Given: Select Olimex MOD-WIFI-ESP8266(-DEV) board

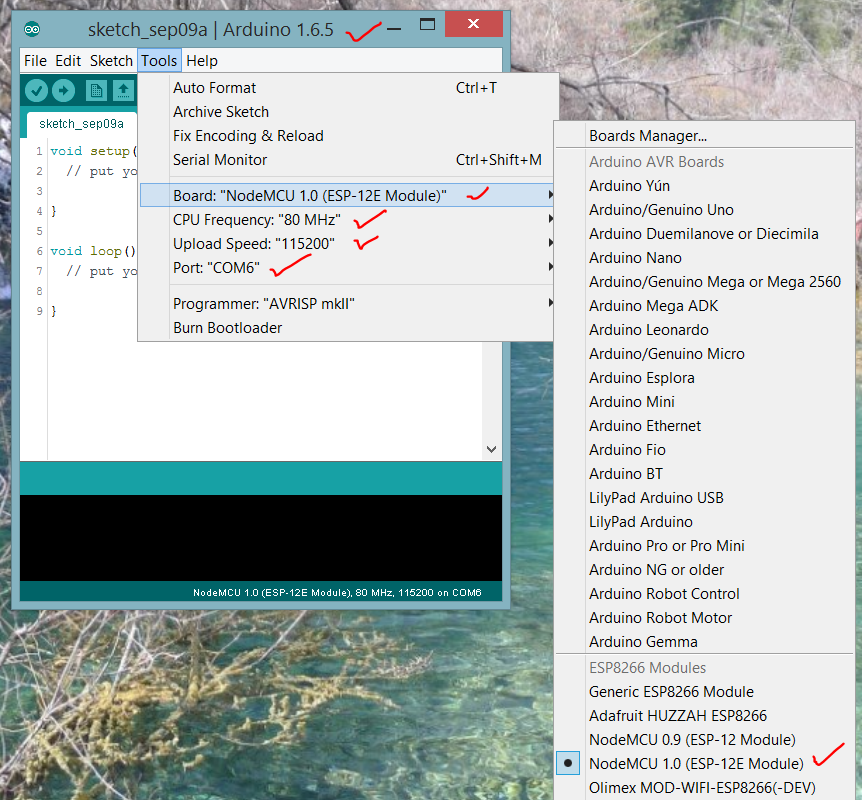Looking at the screenshot, I should 704,788.
